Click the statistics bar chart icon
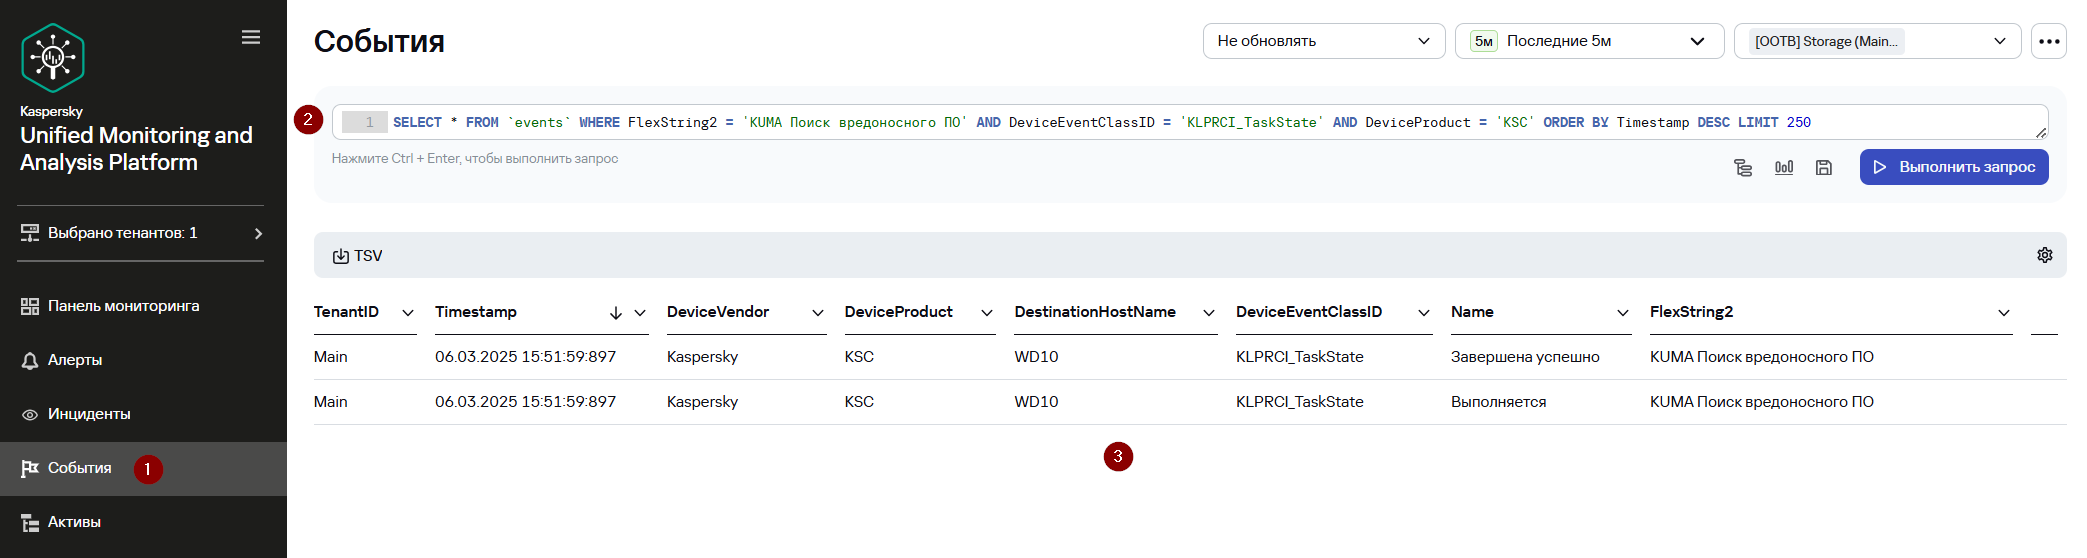Screen dimensions: 2087x558 (1784, 167)
